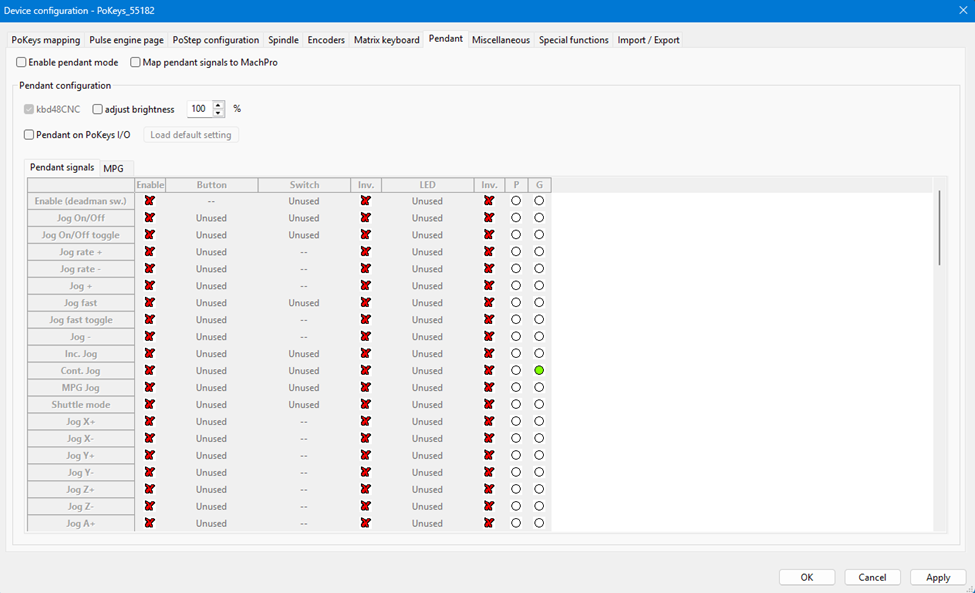Tick the Pendant on PoKeys I/O checkbox
The width and height of the screenshot is (975, 593).
tap(29, 135)
